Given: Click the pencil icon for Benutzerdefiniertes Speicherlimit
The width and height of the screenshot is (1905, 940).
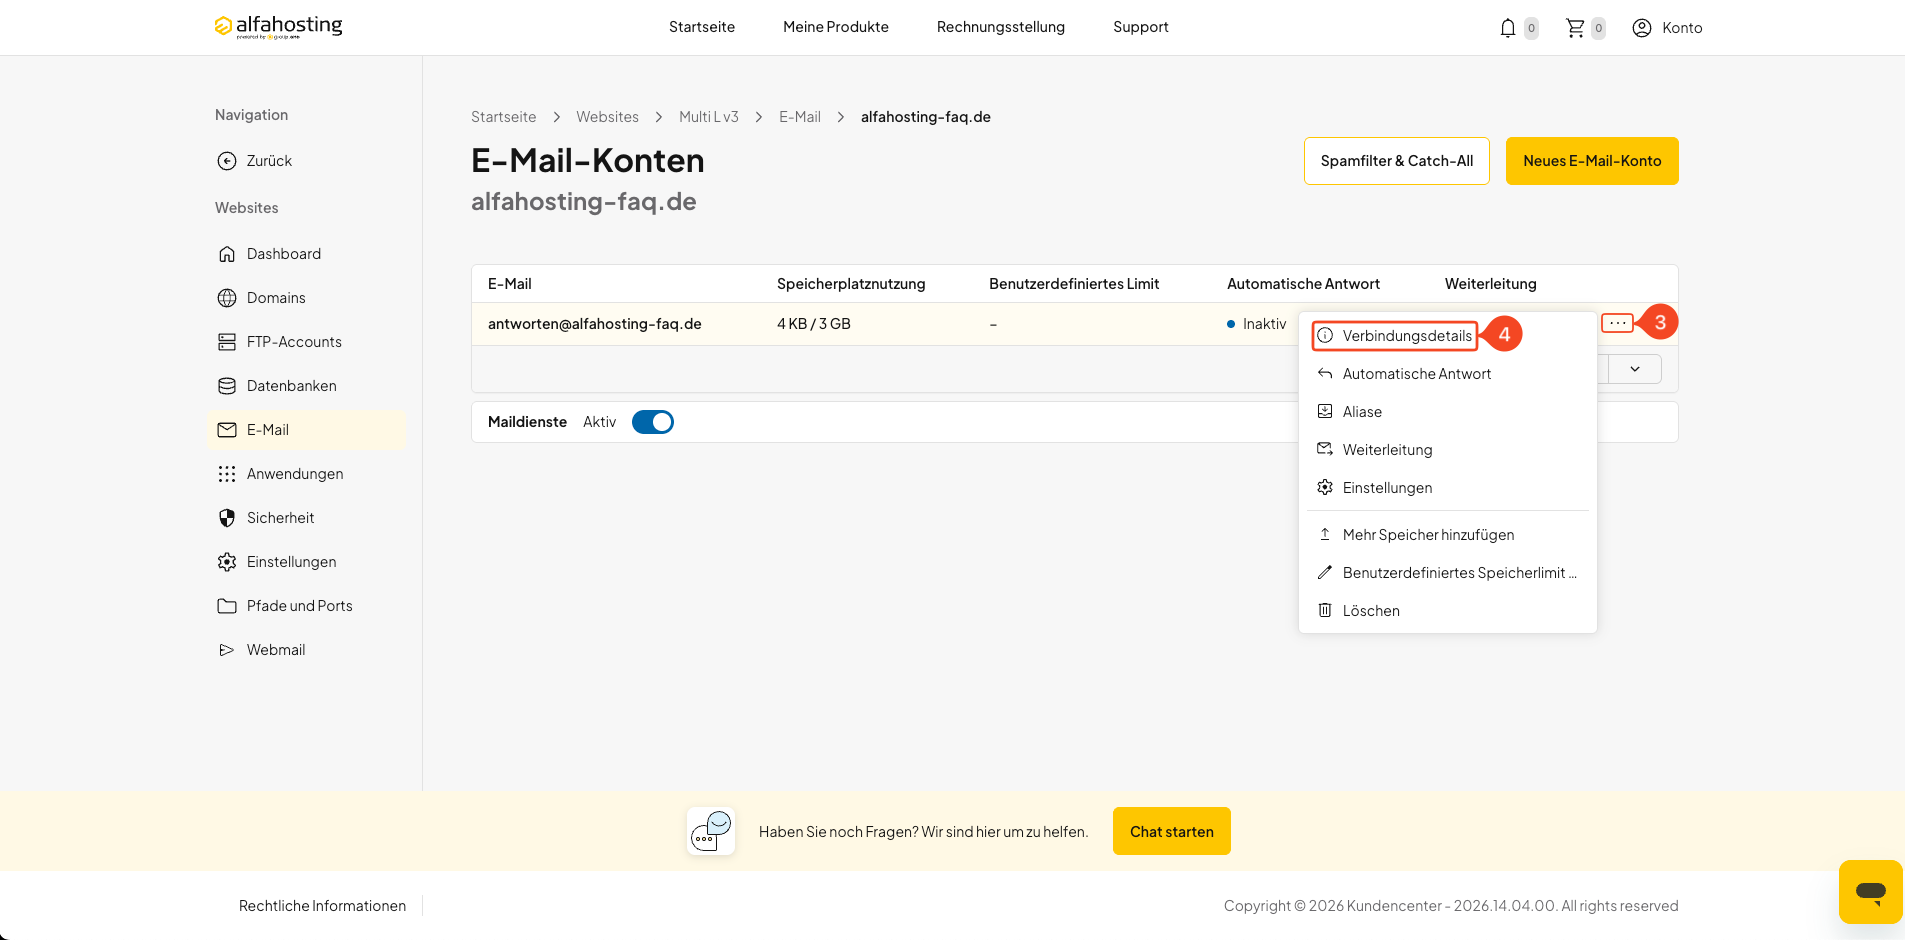Looking at the screenshot, I should pyautogui.click(x=1325, y=573).
